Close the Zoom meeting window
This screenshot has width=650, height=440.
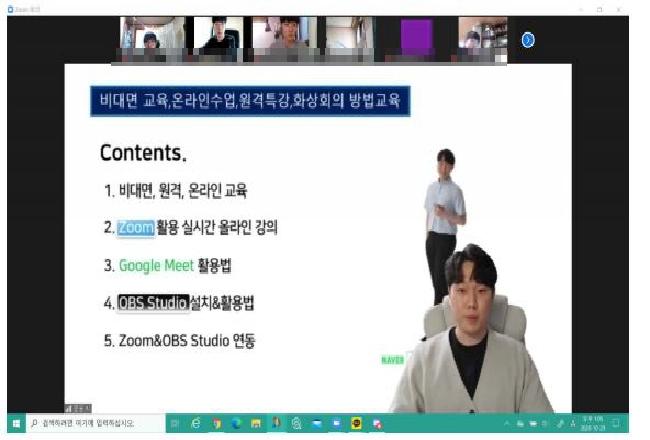point(618,9)
